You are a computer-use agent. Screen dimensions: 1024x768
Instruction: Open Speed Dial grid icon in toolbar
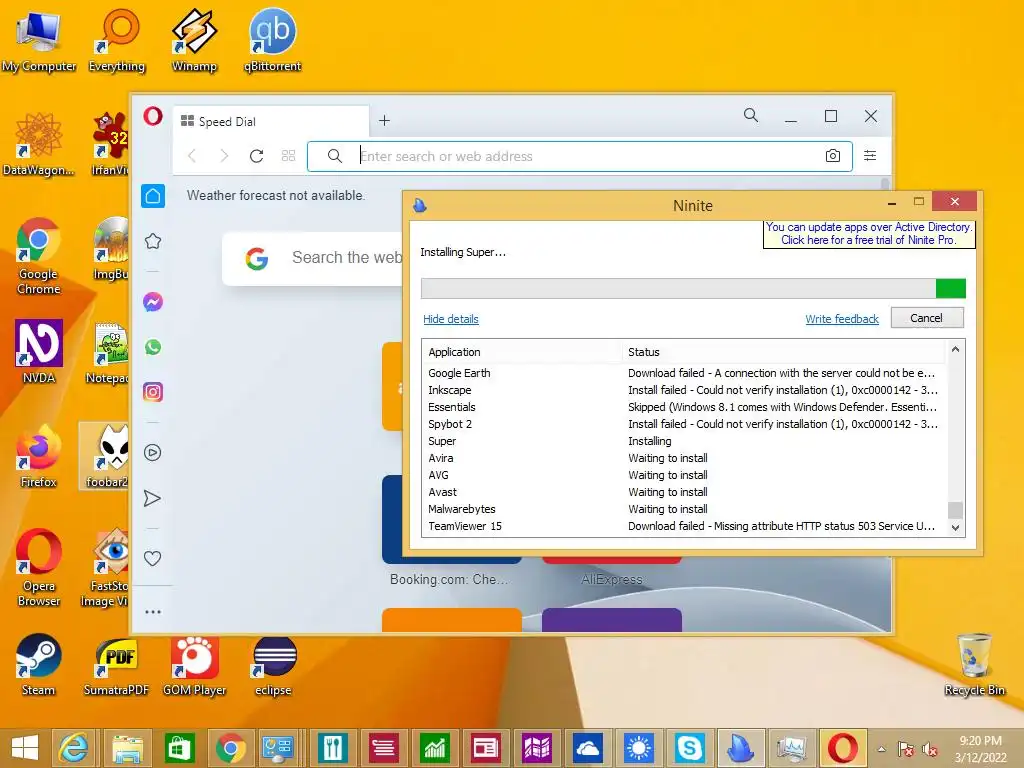289,156
